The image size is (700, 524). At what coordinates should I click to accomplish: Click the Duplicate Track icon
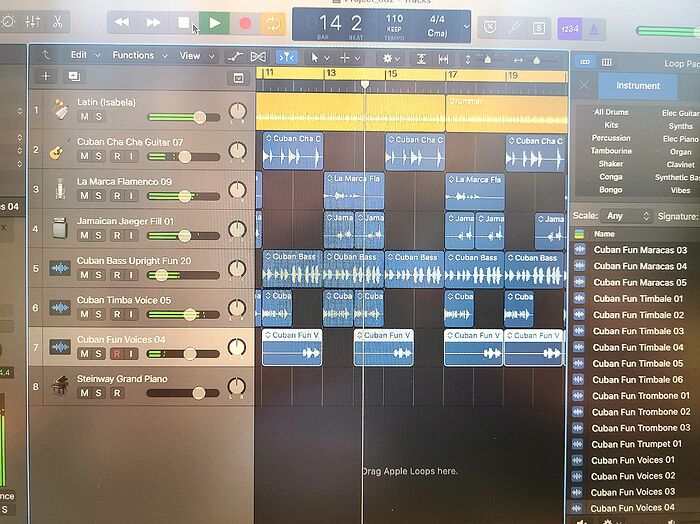click(74, 77)
